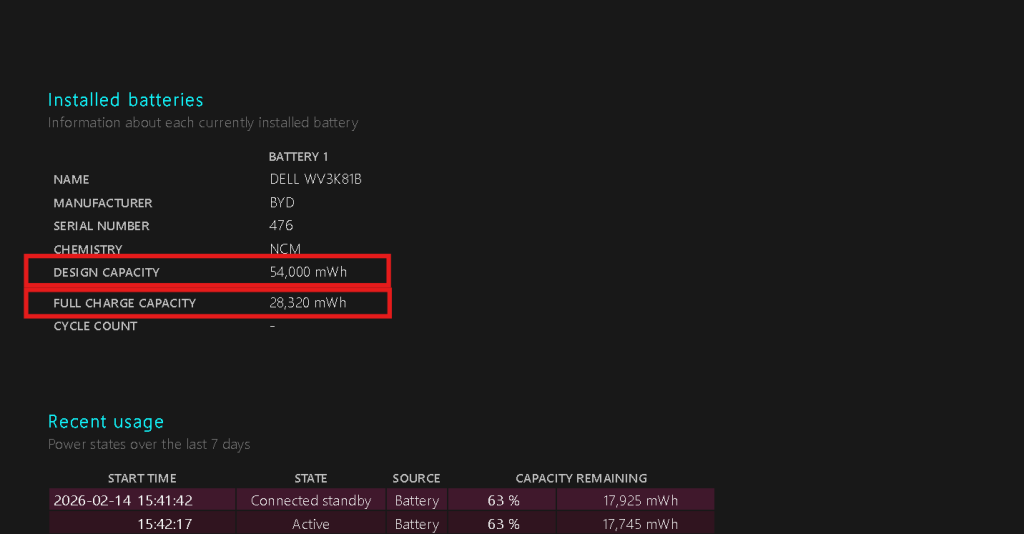Select the 2026-02-14 15:41:42 start time cell
The image size is (1024, 534).
point(123,501)
